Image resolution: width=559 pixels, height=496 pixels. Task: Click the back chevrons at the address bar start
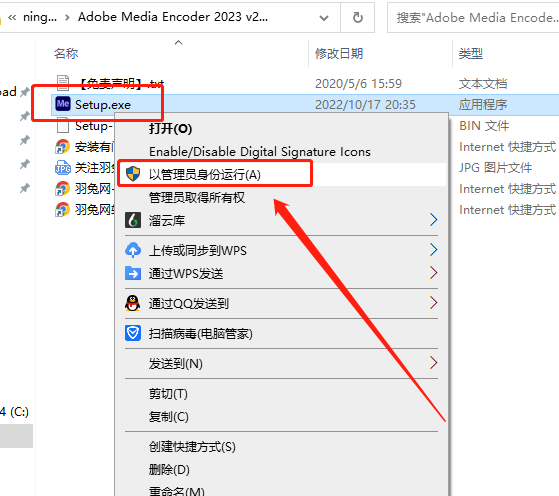tap(12, 17)
